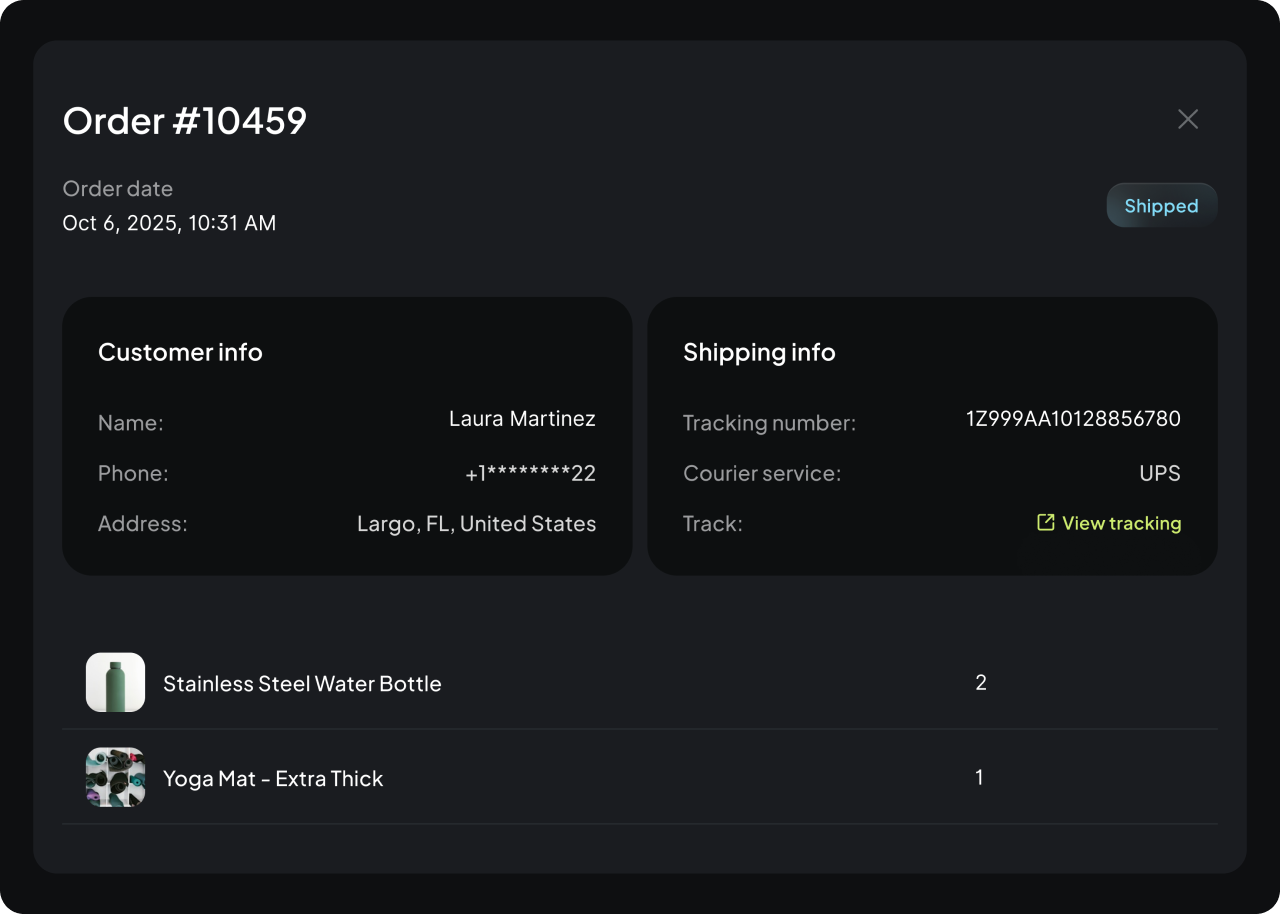Image resolution: width=1280 pixels, height=914 pixels.
Task: Select the customer name Laura Martinez
Action: (x=522, y=418)
